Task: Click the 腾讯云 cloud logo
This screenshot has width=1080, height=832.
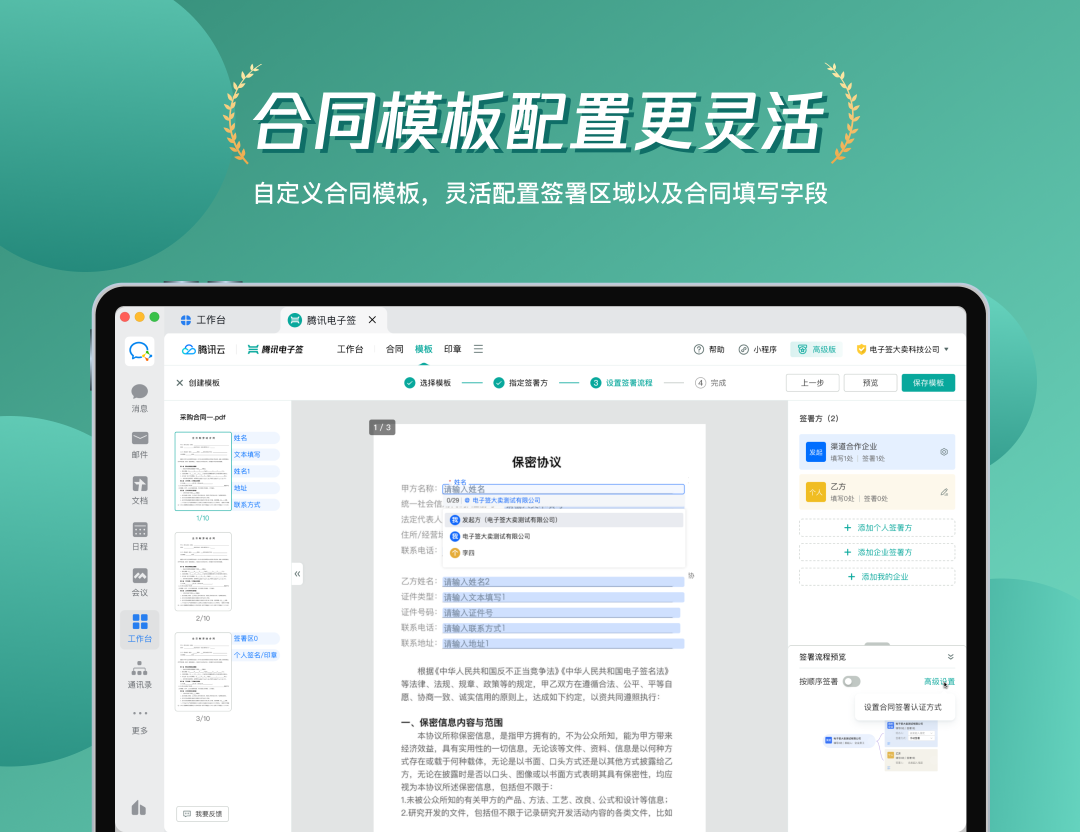Action: point(204,349)
